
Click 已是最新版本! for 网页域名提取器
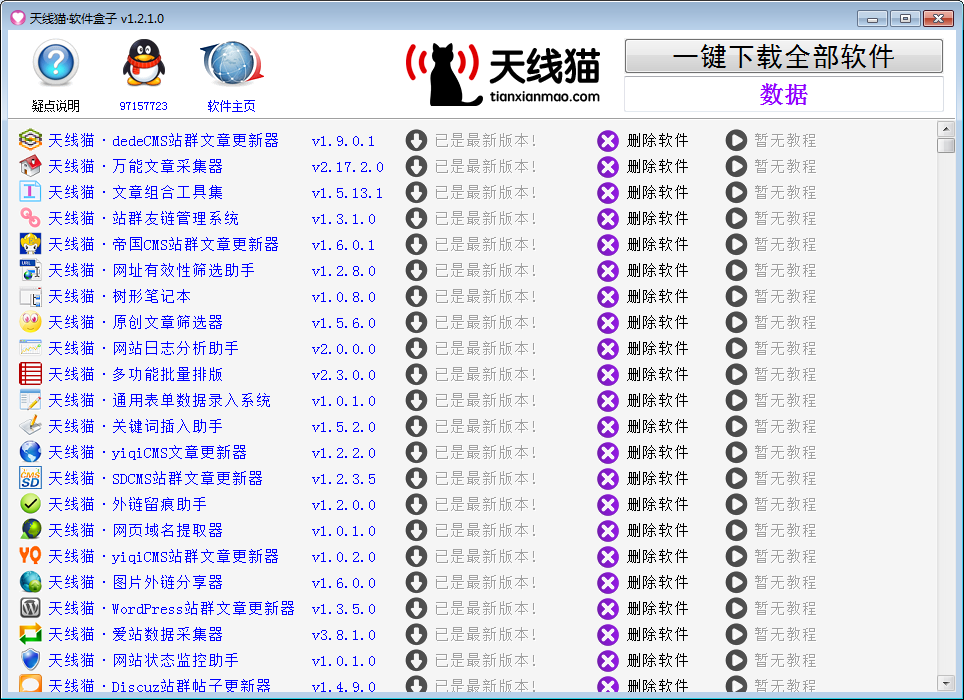tap(486, 530)
